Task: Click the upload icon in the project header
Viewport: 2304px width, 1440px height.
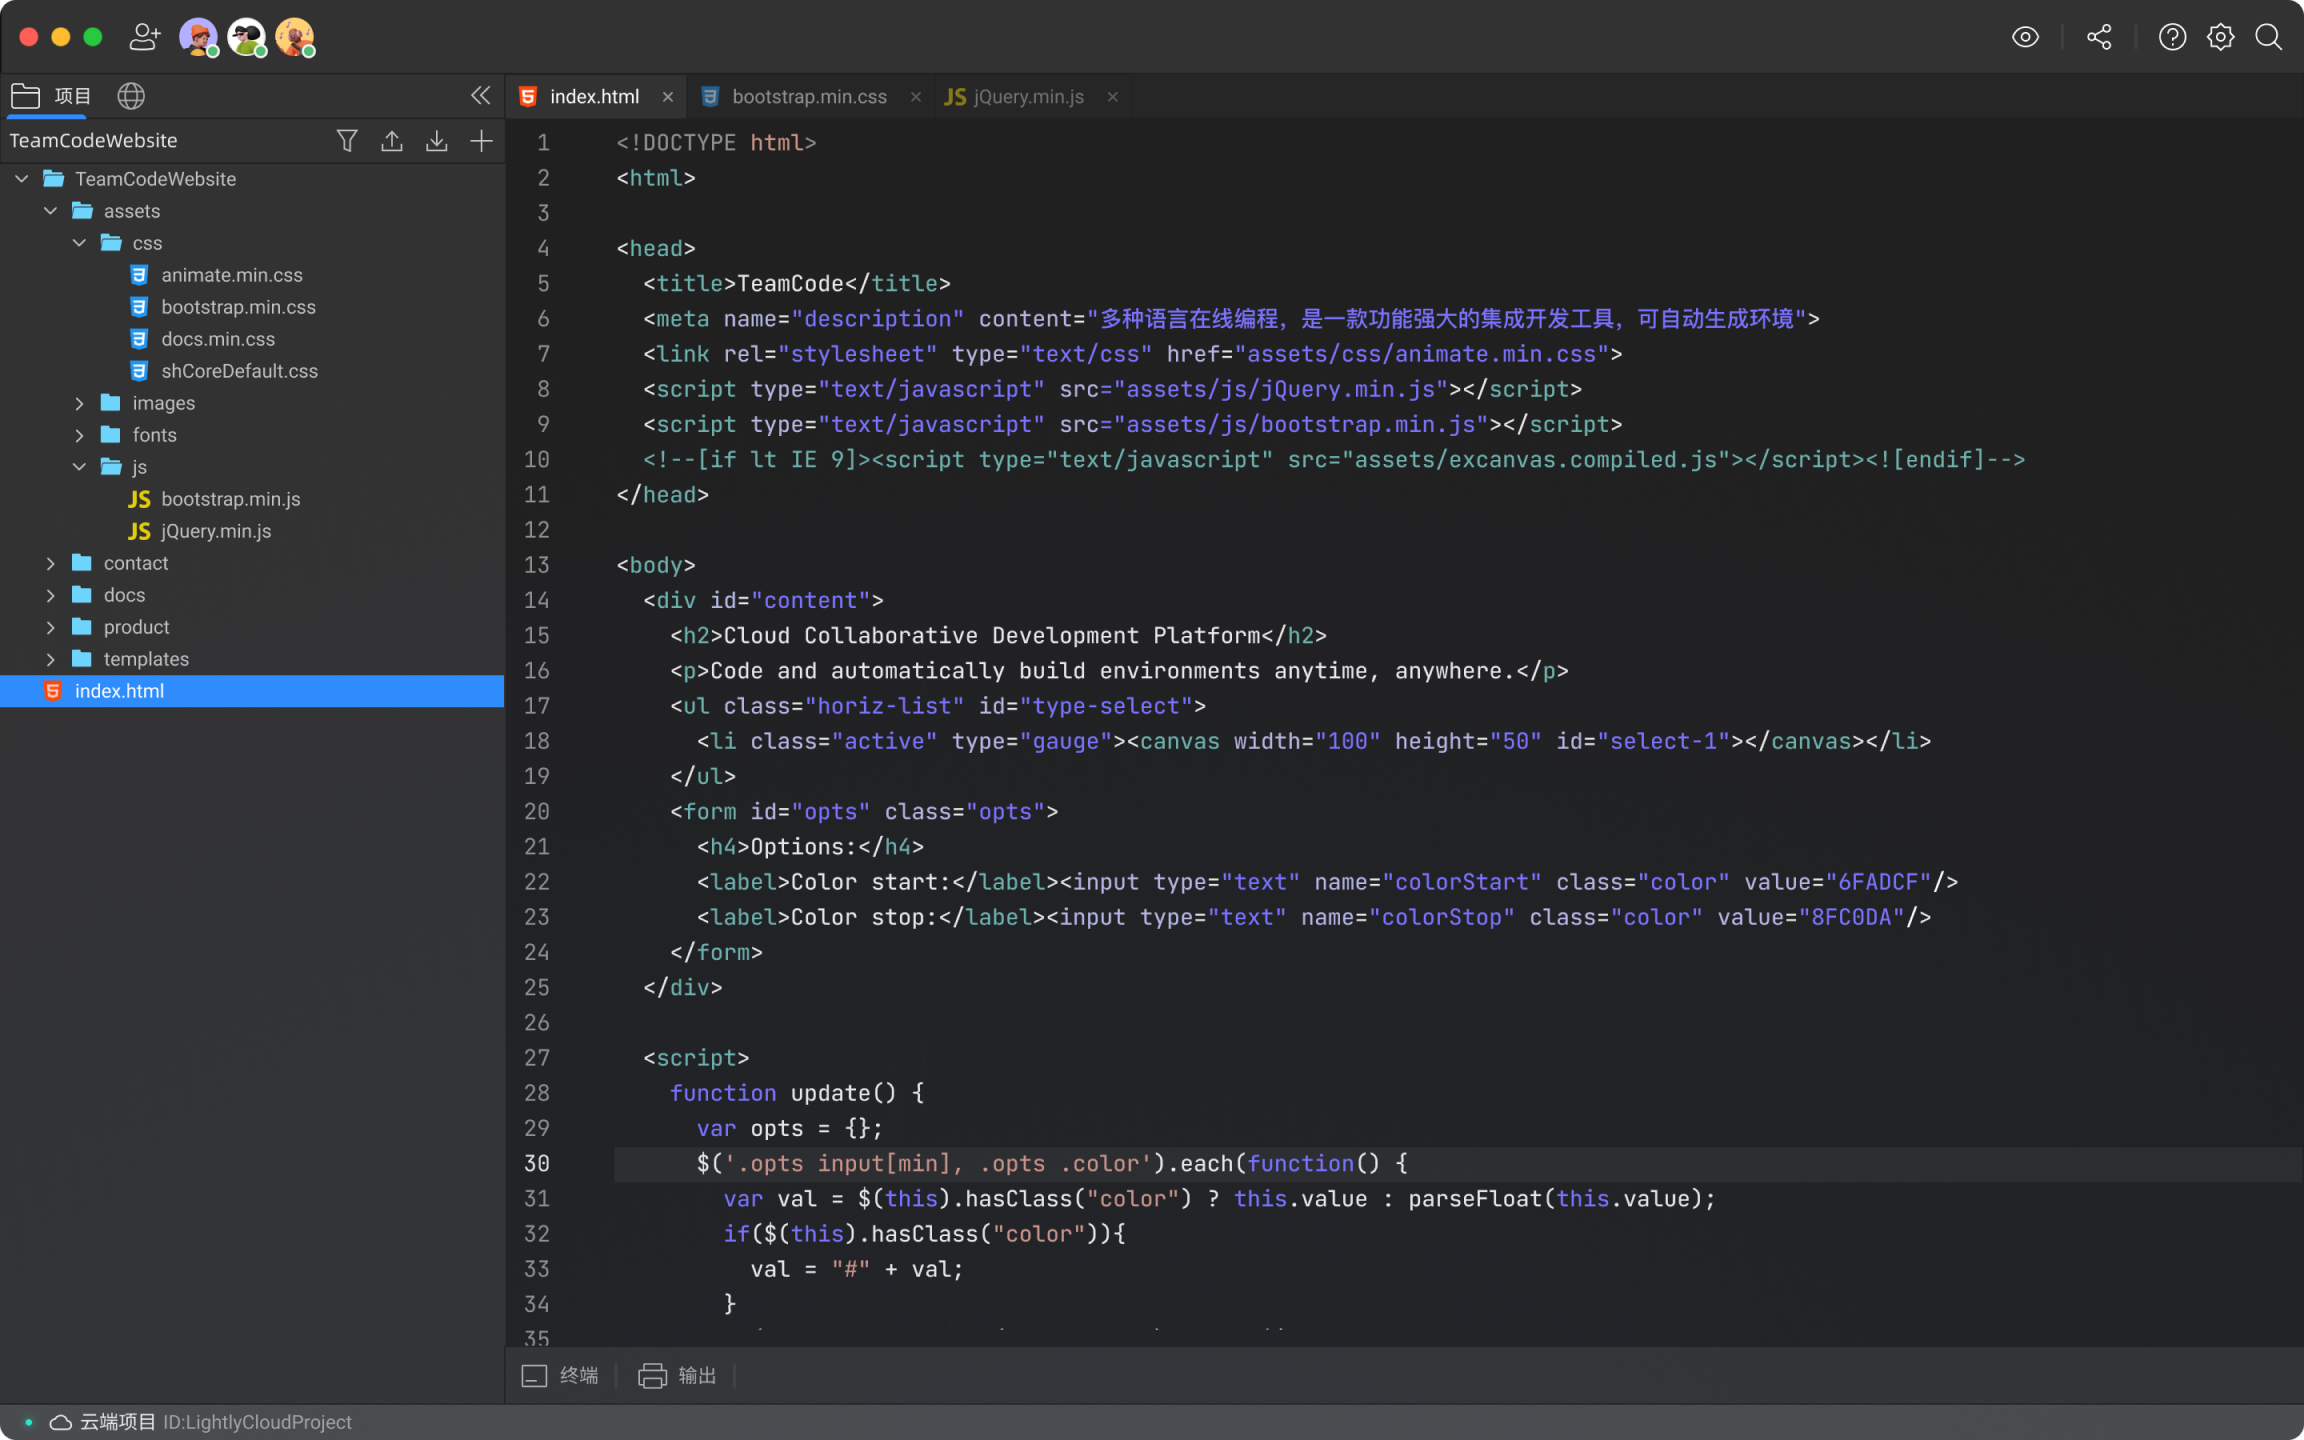Action: tap(392, 141)
